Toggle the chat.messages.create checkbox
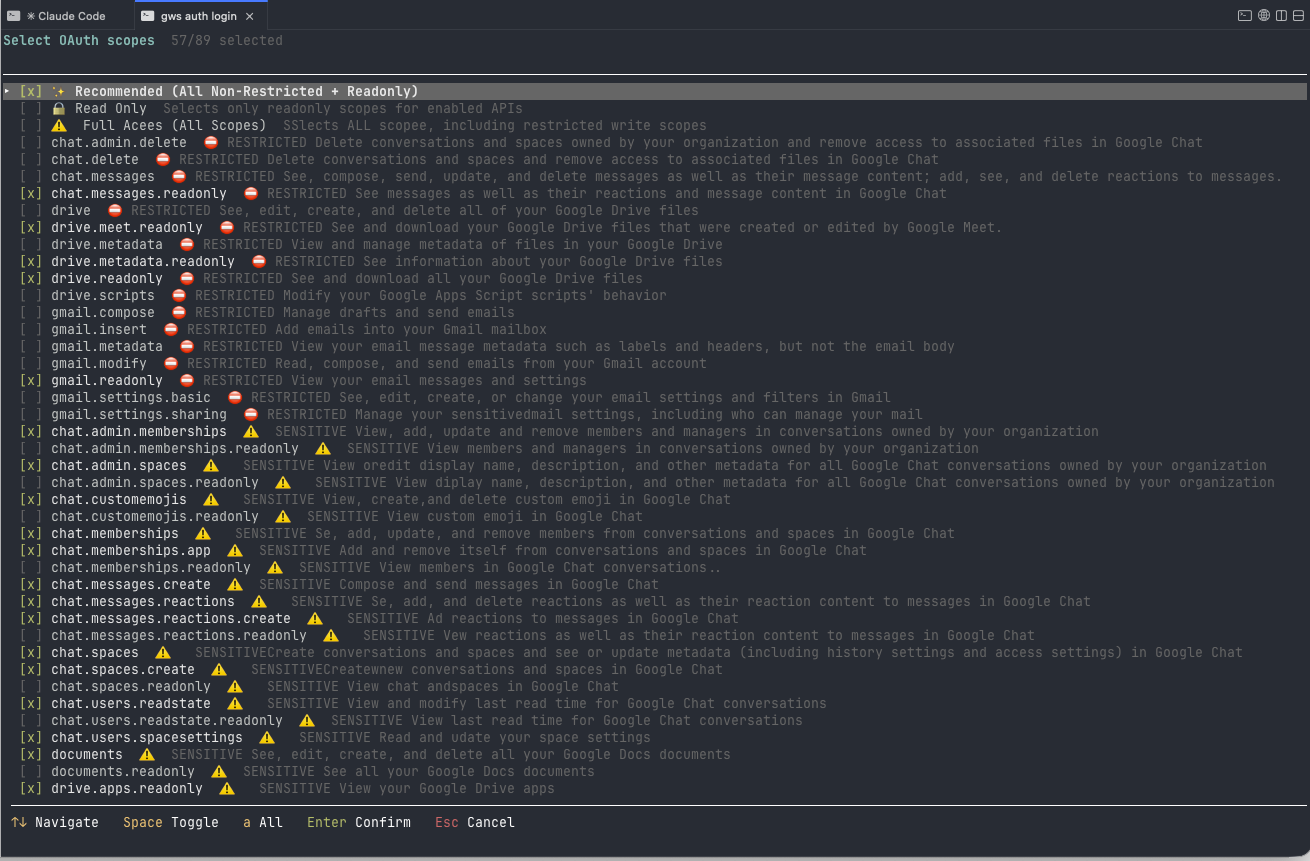 point(30,584)
